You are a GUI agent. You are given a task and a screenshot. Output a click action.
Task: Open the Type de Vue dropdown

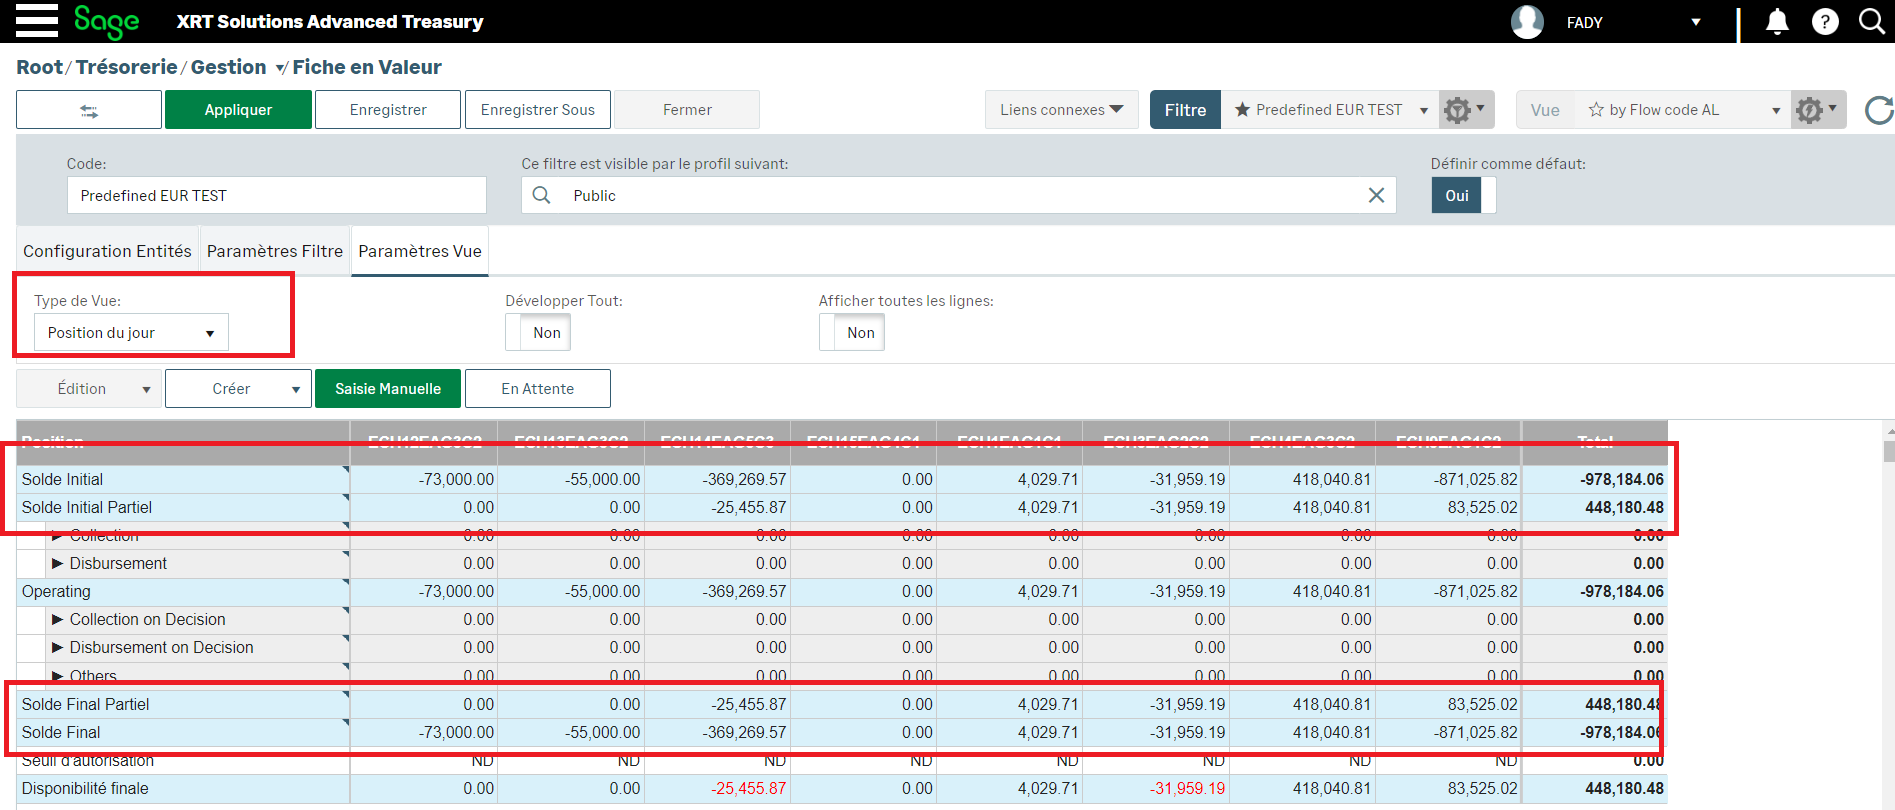pos(131,333)
